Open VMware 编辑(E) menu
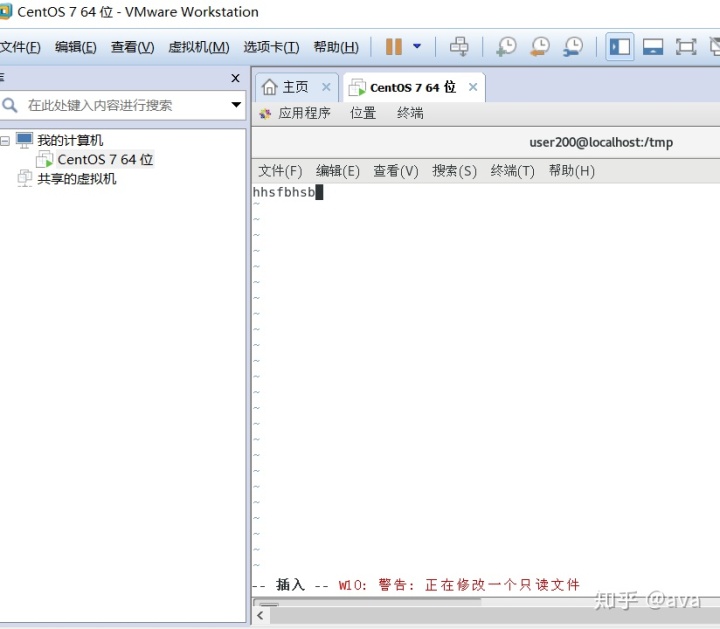This screenshot has height=629, width=720. tap(76, 47)
